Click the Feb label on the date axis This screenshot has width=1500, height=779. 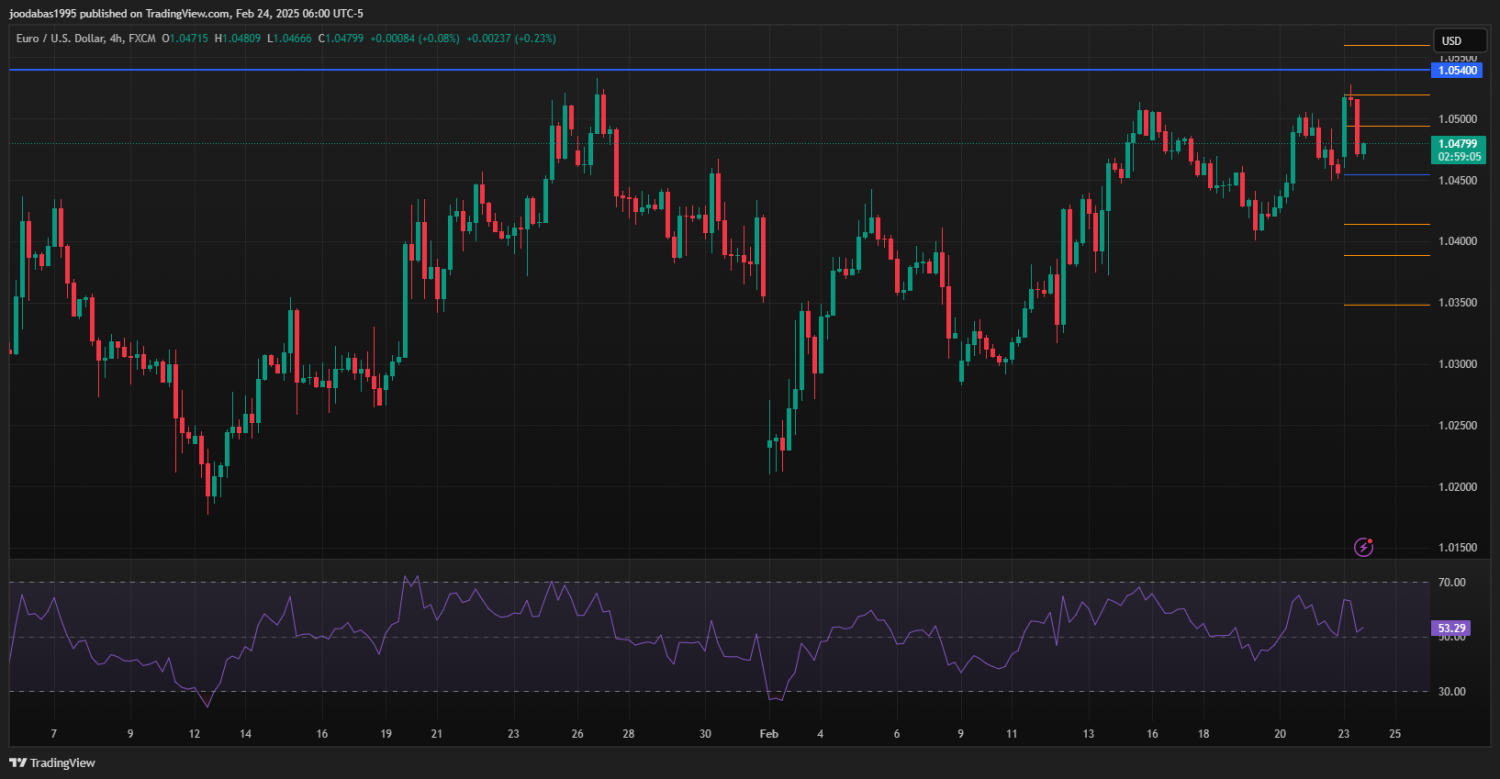[x=768, y=734]
